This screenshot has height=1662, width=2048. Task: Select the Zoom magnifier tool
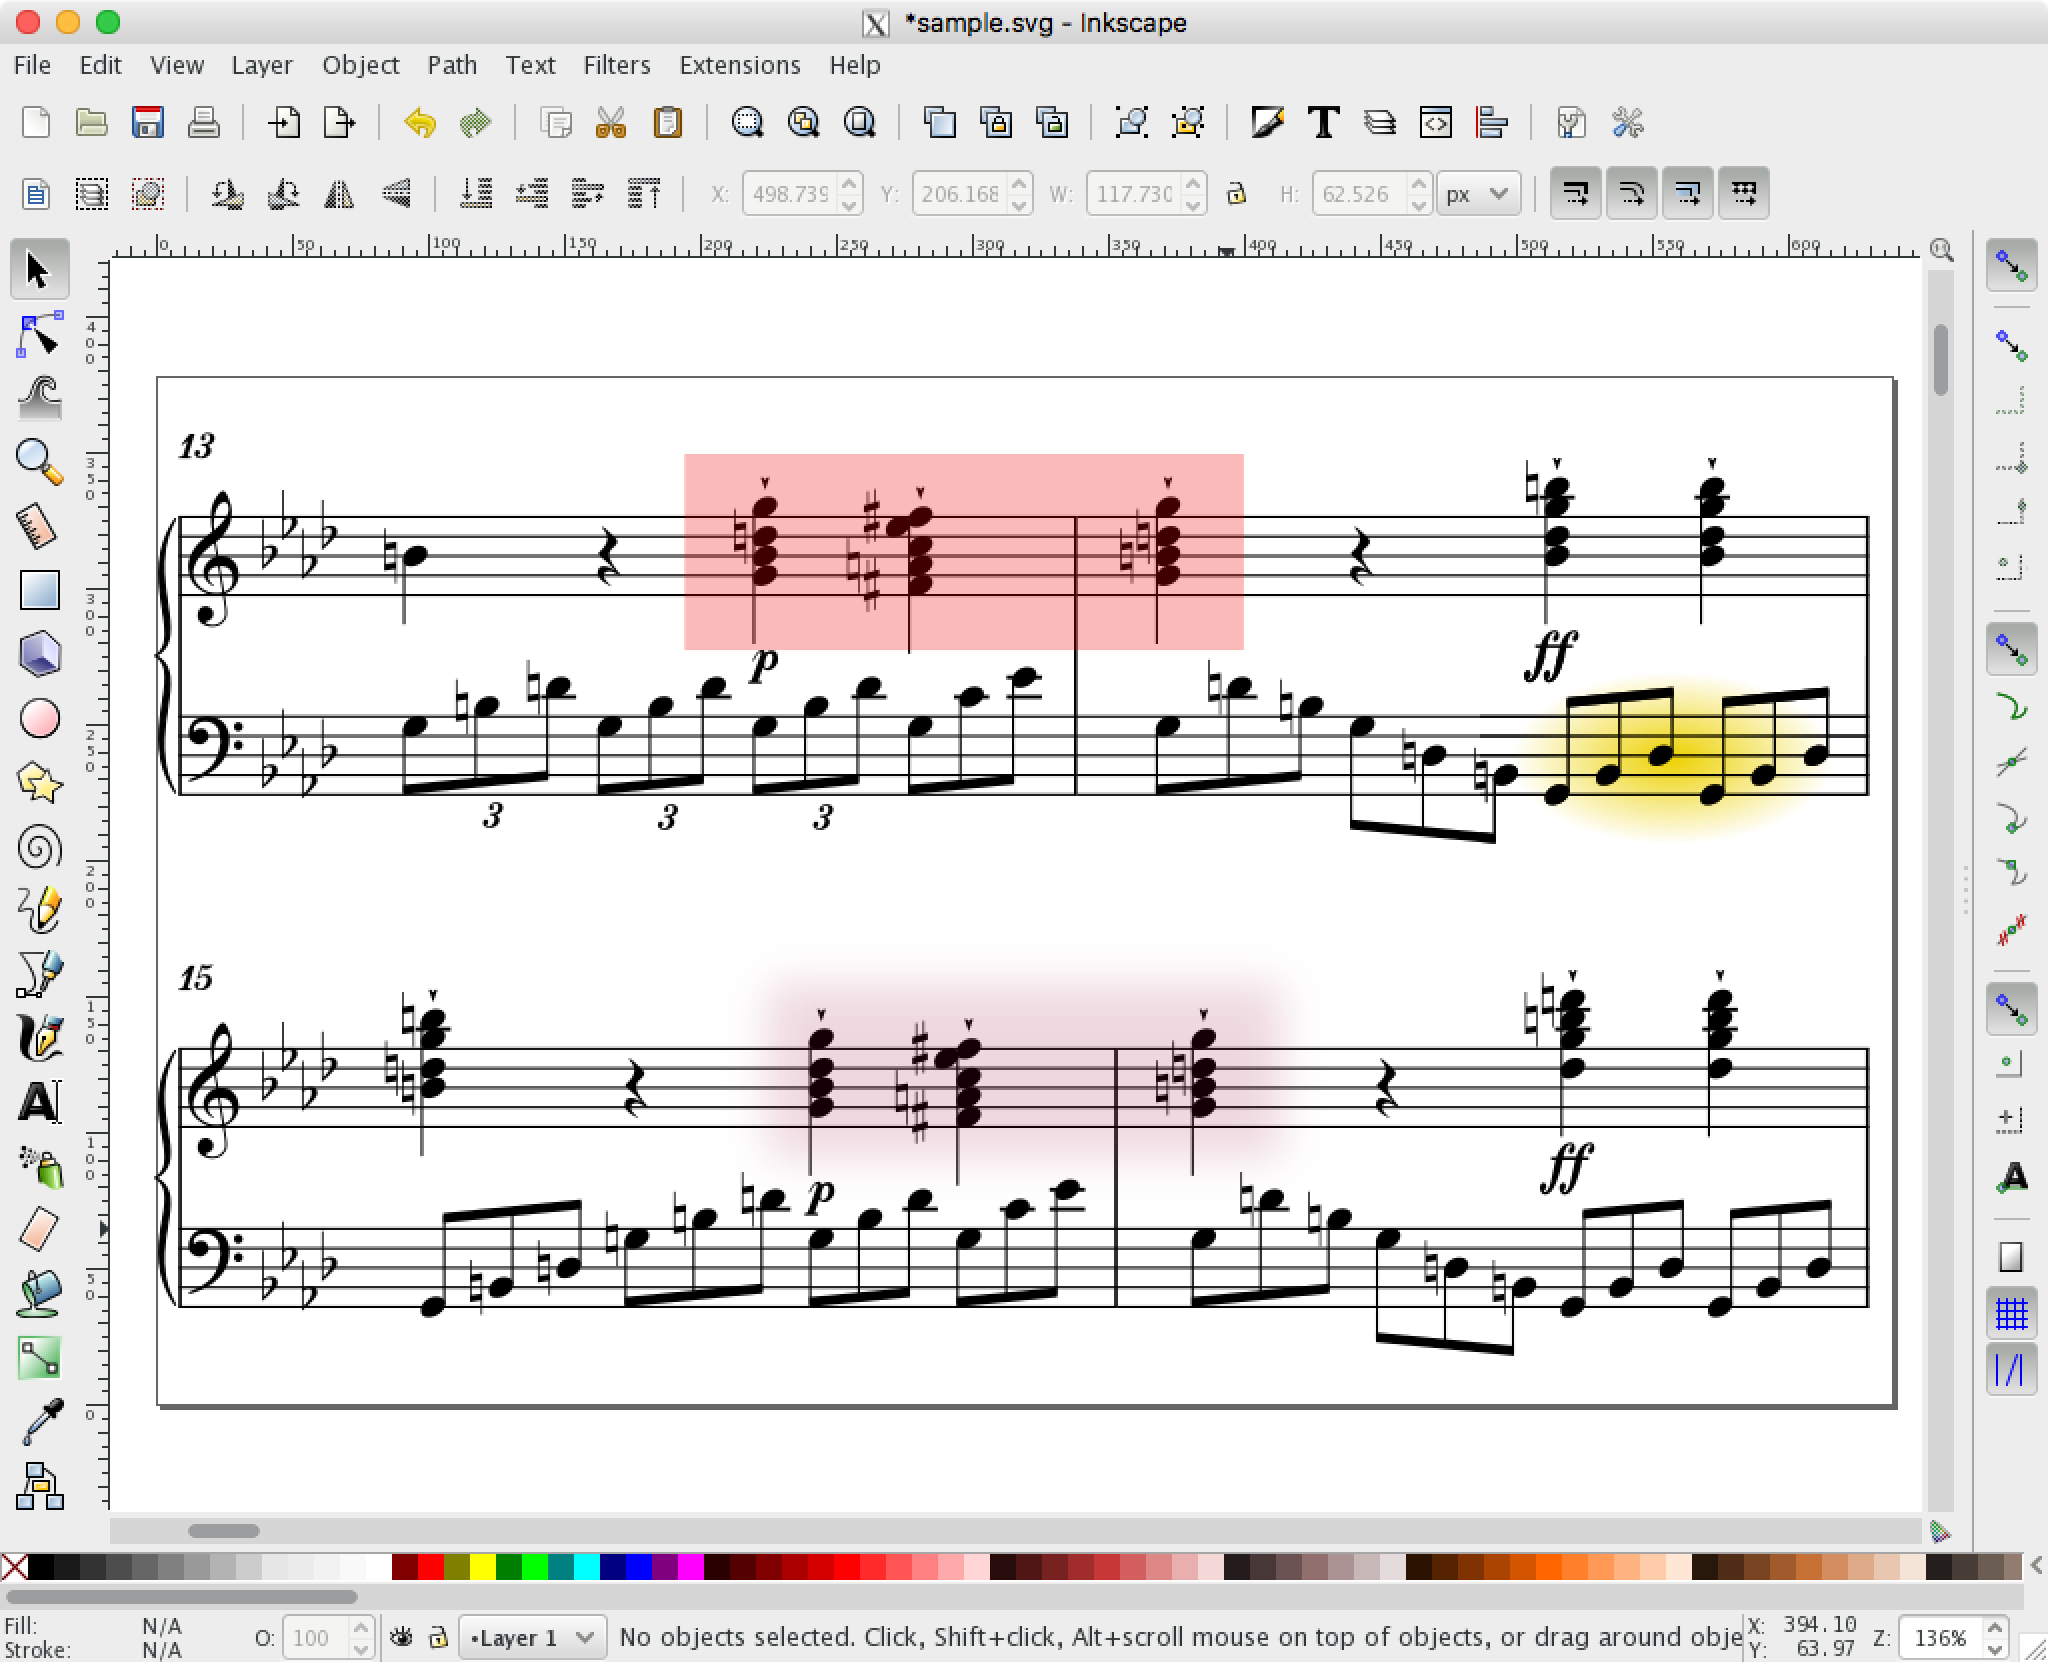pos(39,461)
